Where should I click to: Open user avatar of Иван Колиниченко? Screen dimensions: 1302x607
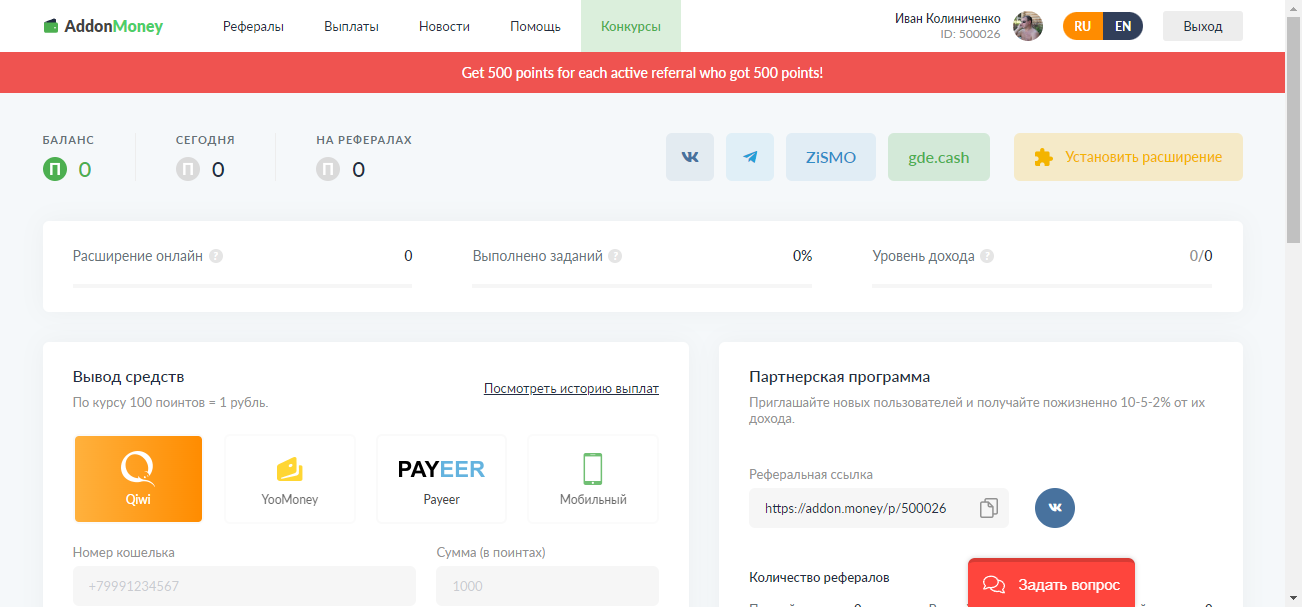[x=1028, y=26]
